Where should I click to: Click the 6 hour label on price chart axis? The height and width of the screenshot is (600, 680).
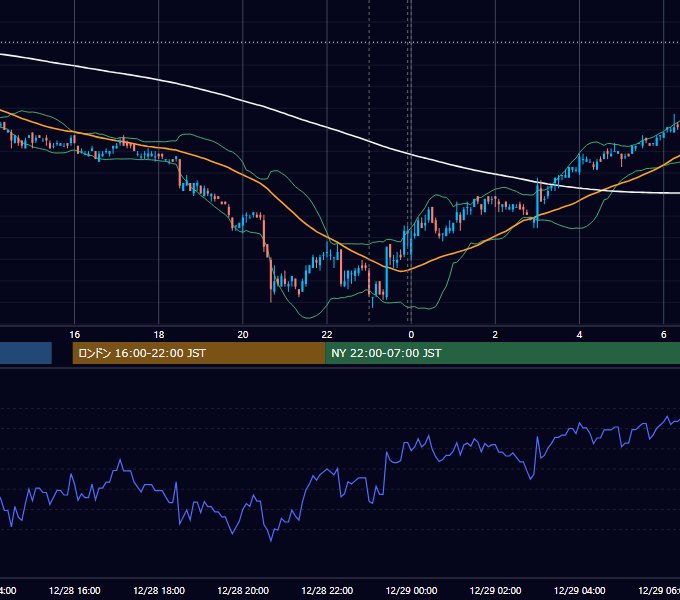click(664, 335)
